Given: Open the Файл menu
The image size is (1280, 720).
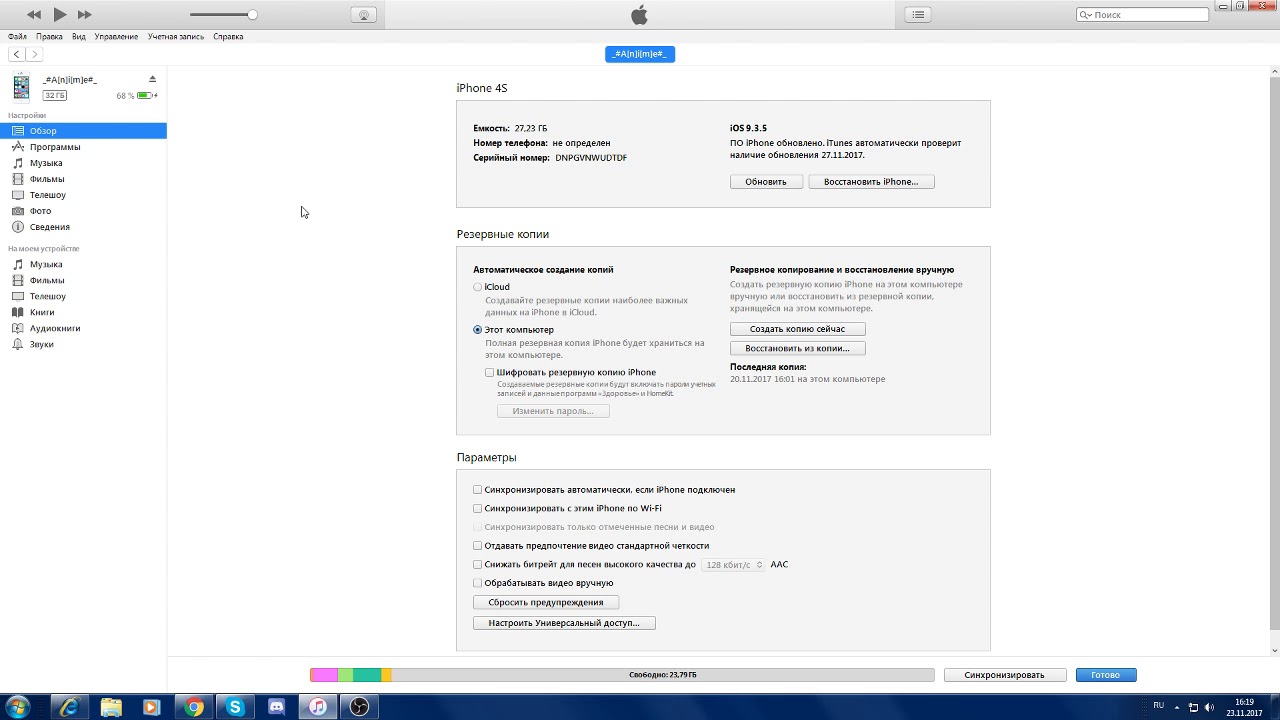Looking at the screenshot, I should [x=17, y=36].
